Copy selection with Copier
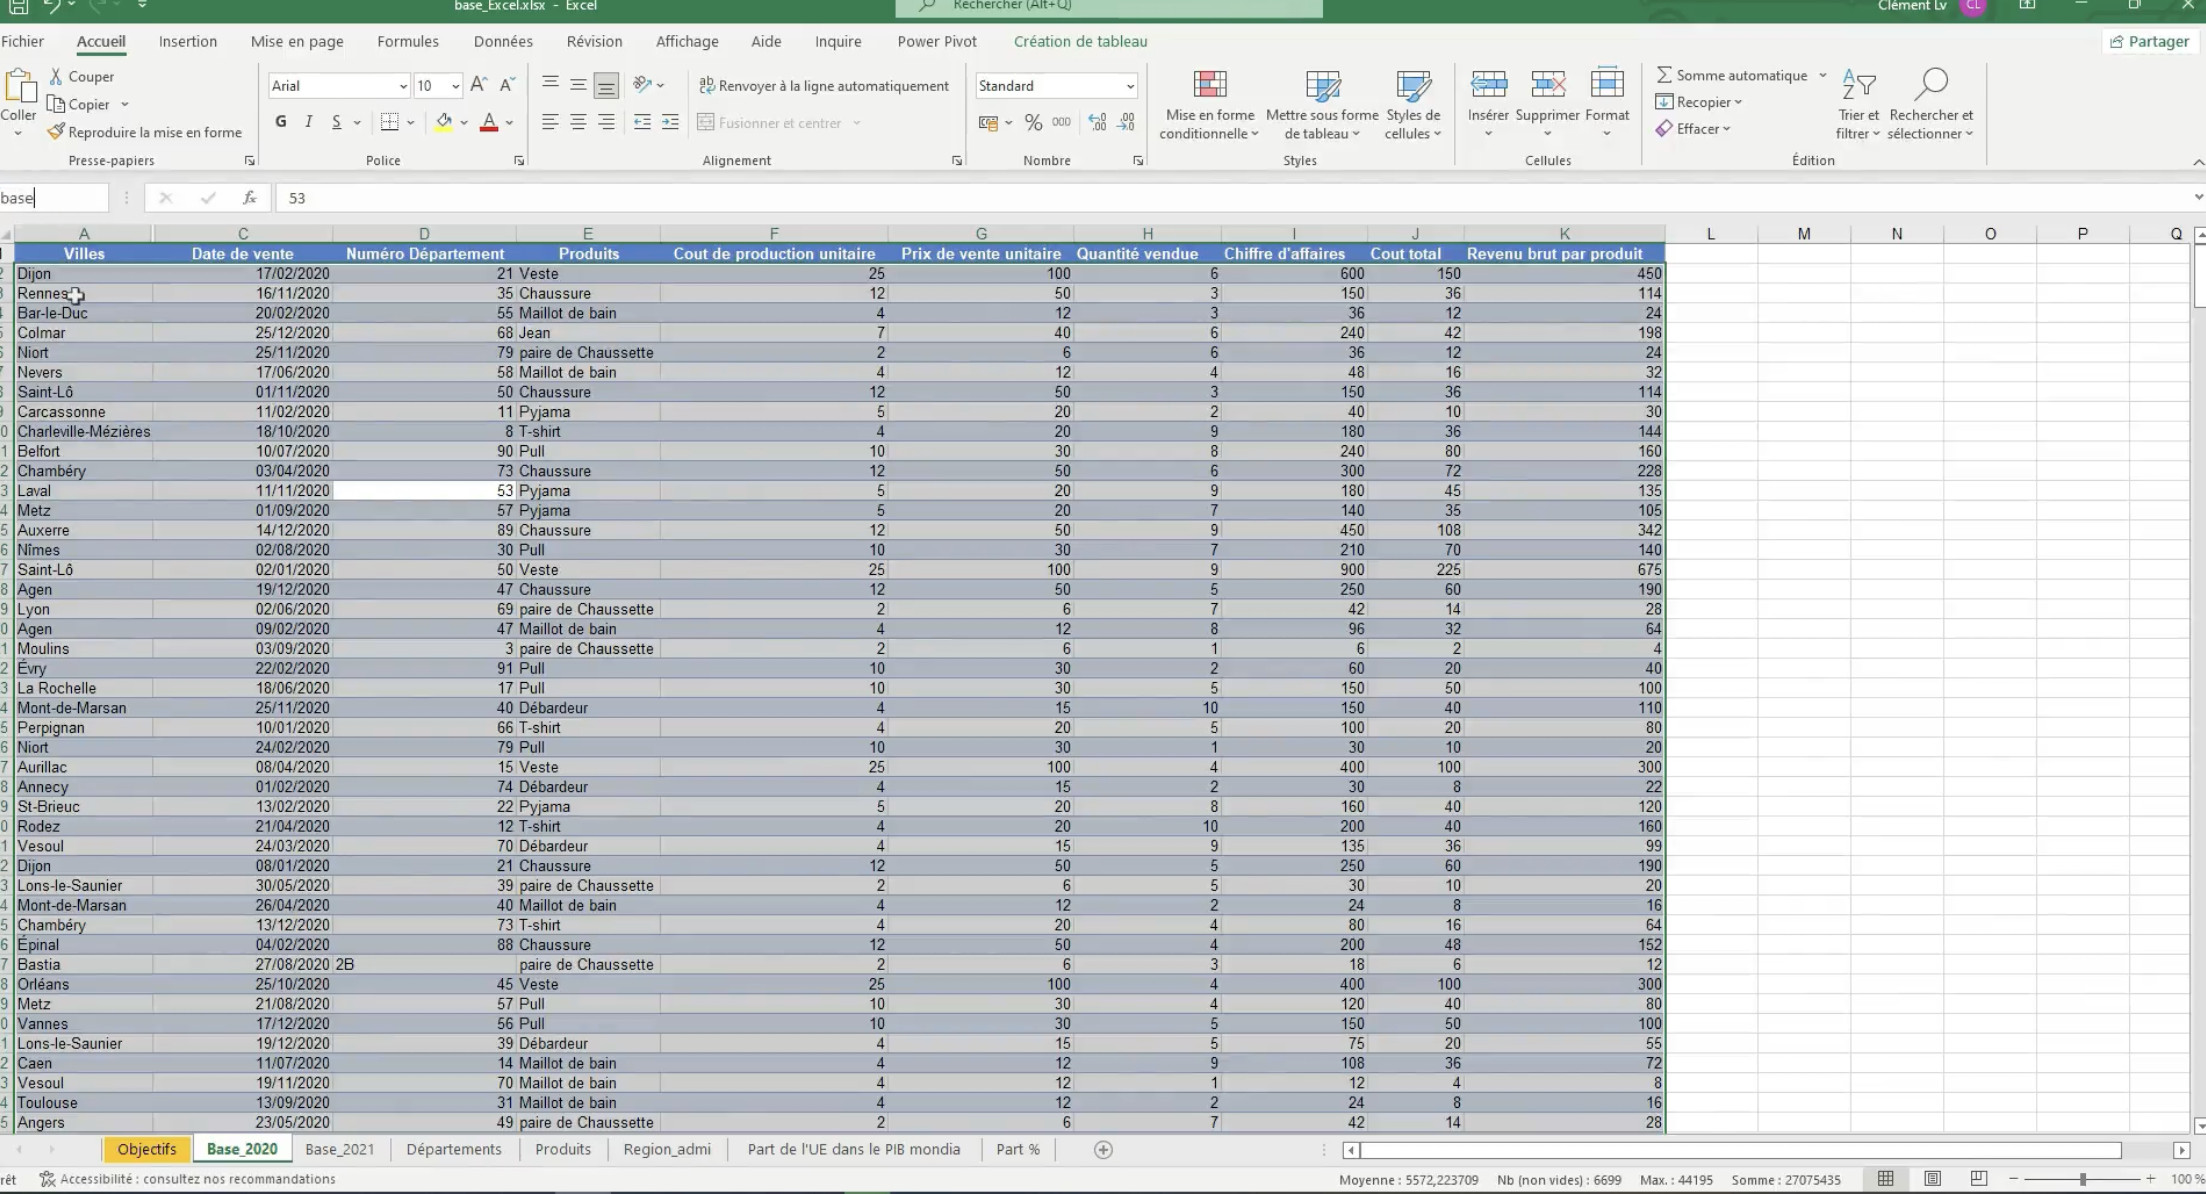The width and height of the screenshot is (2206, 1194). [x=79, y=104]
